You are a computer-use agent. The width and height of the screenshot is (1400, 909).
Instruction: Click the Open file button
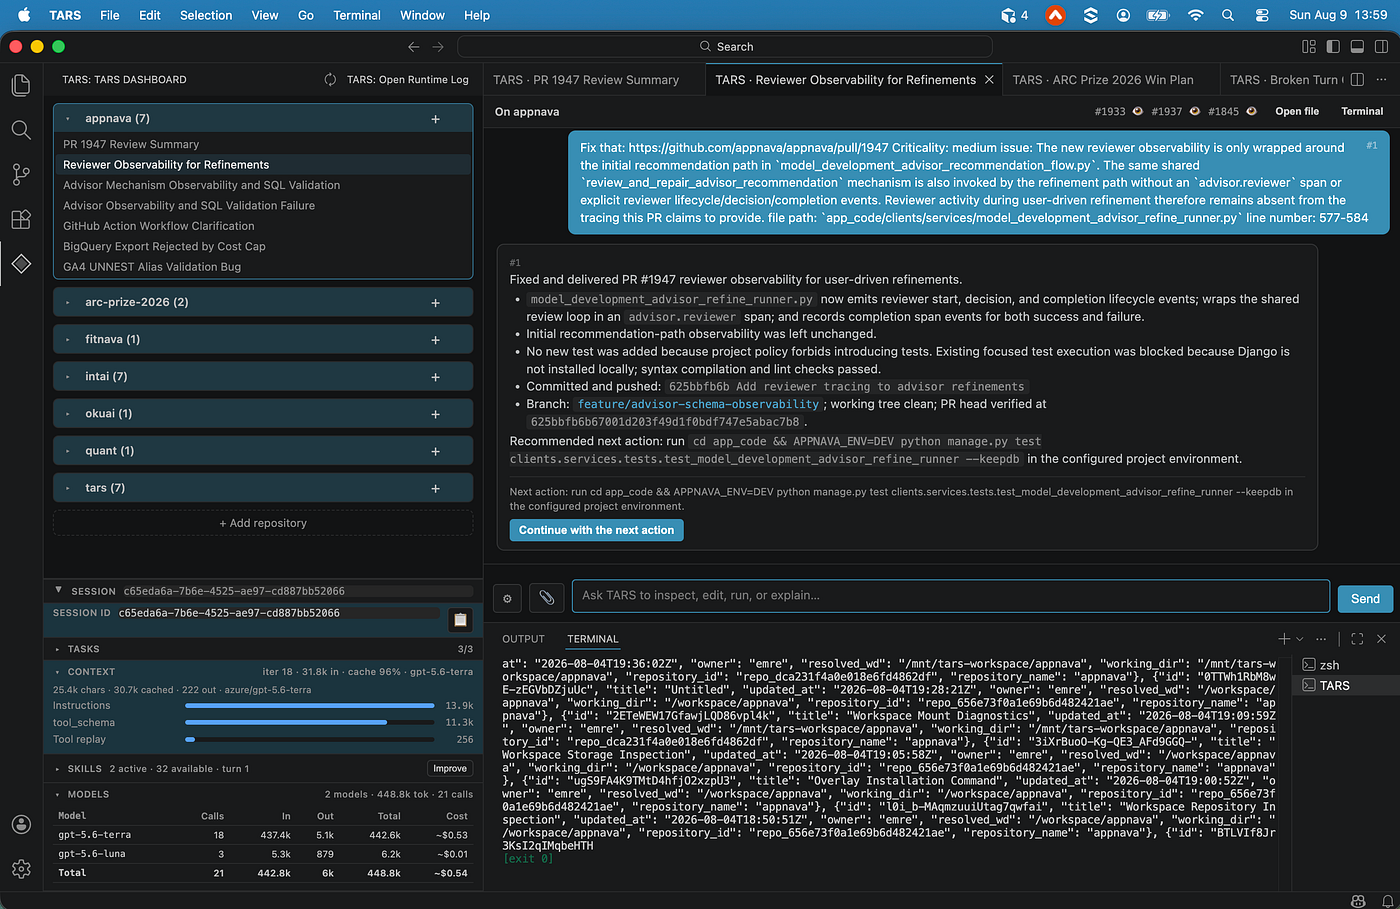tap(1297, 112)
